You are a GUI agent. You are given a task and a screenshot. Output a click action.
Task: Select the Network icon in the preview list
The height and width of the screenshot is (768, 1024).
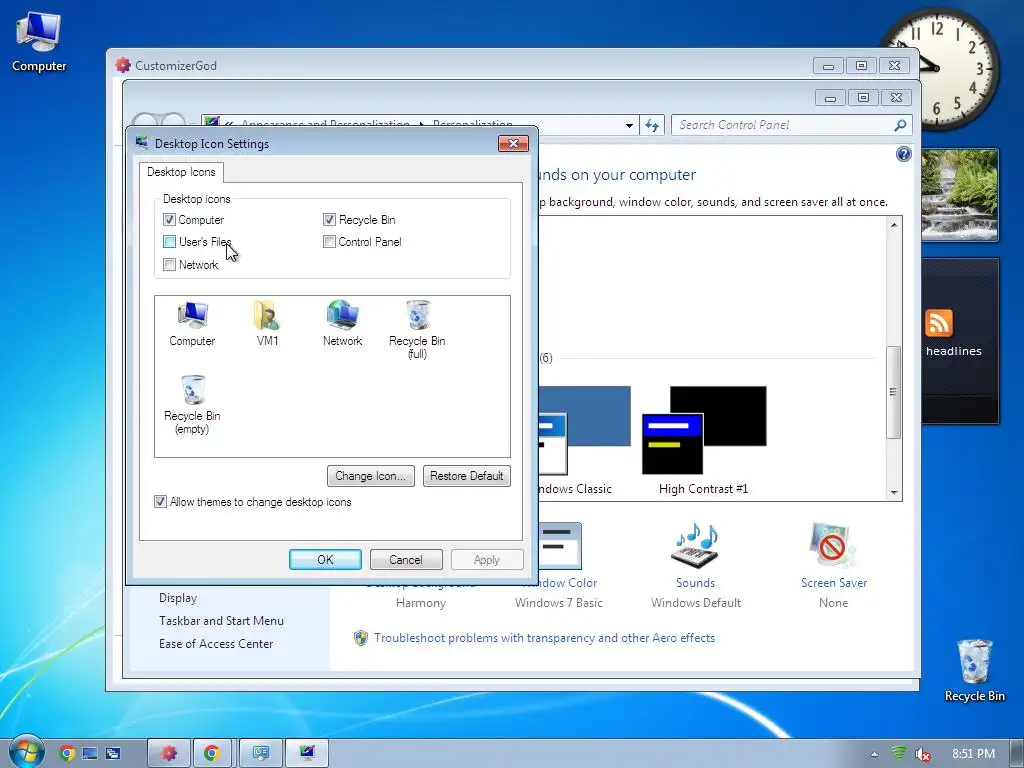(342, 324)
